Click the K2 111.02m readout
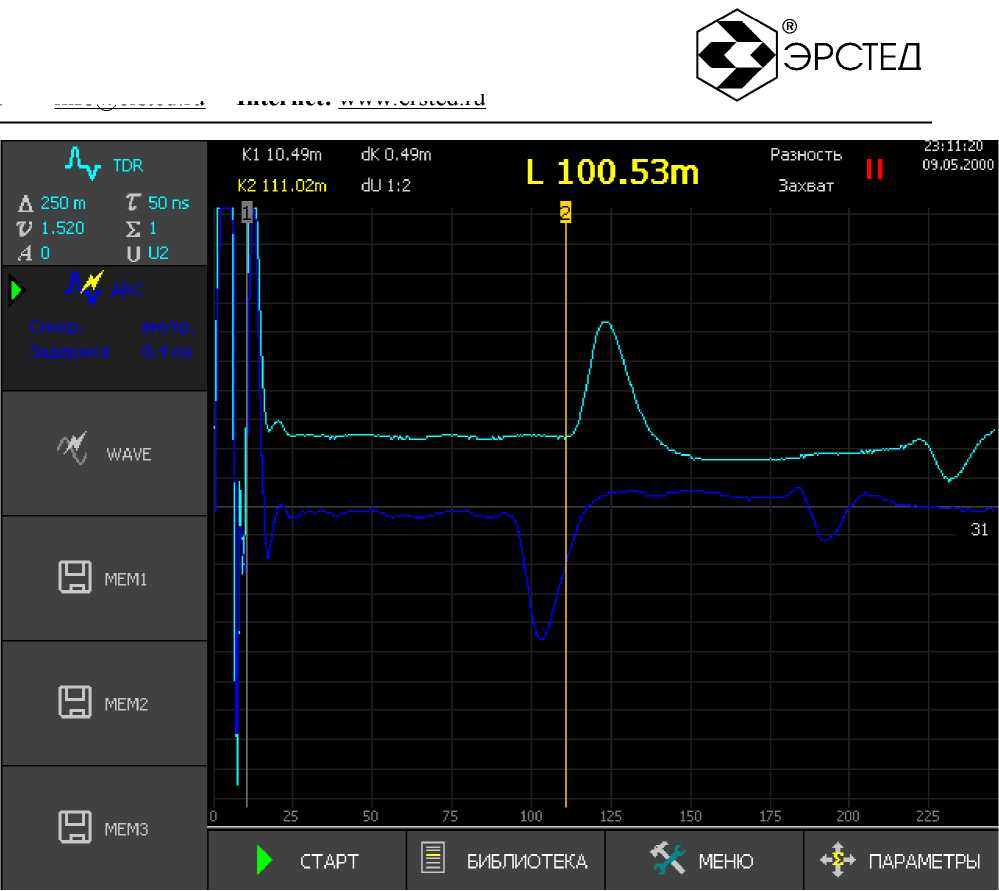999x891 pixels. click(282, 186)
